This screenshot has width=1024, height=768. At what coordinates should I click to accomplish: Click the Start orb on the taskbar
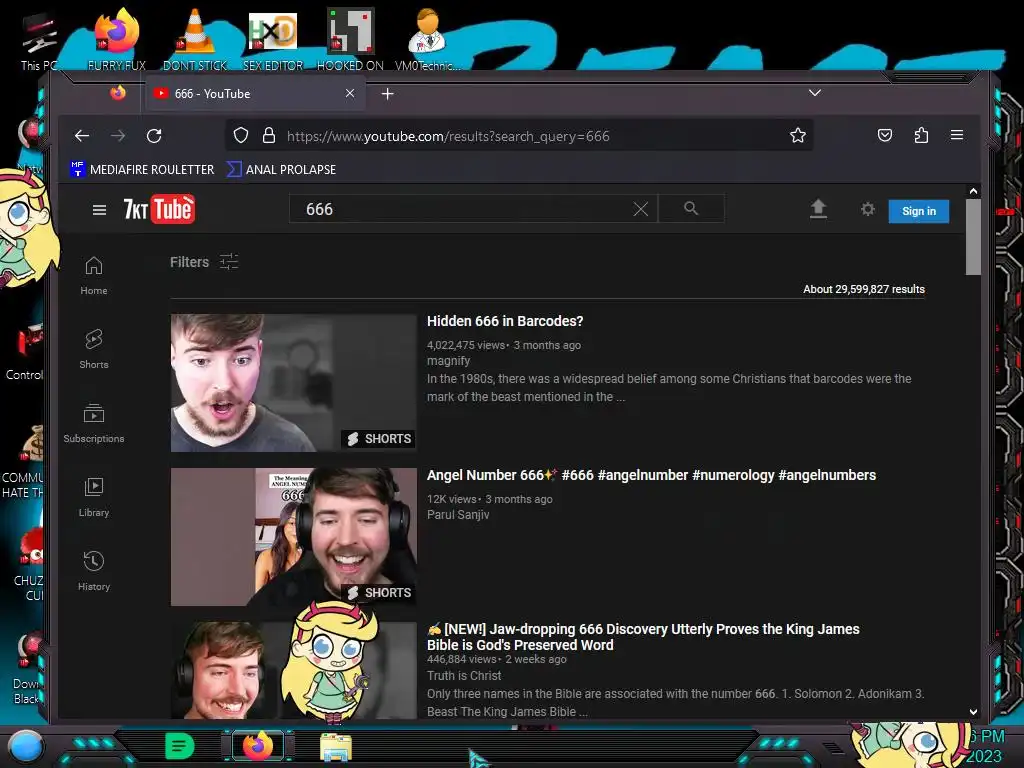pyautogui.click(x=26, y=746)
